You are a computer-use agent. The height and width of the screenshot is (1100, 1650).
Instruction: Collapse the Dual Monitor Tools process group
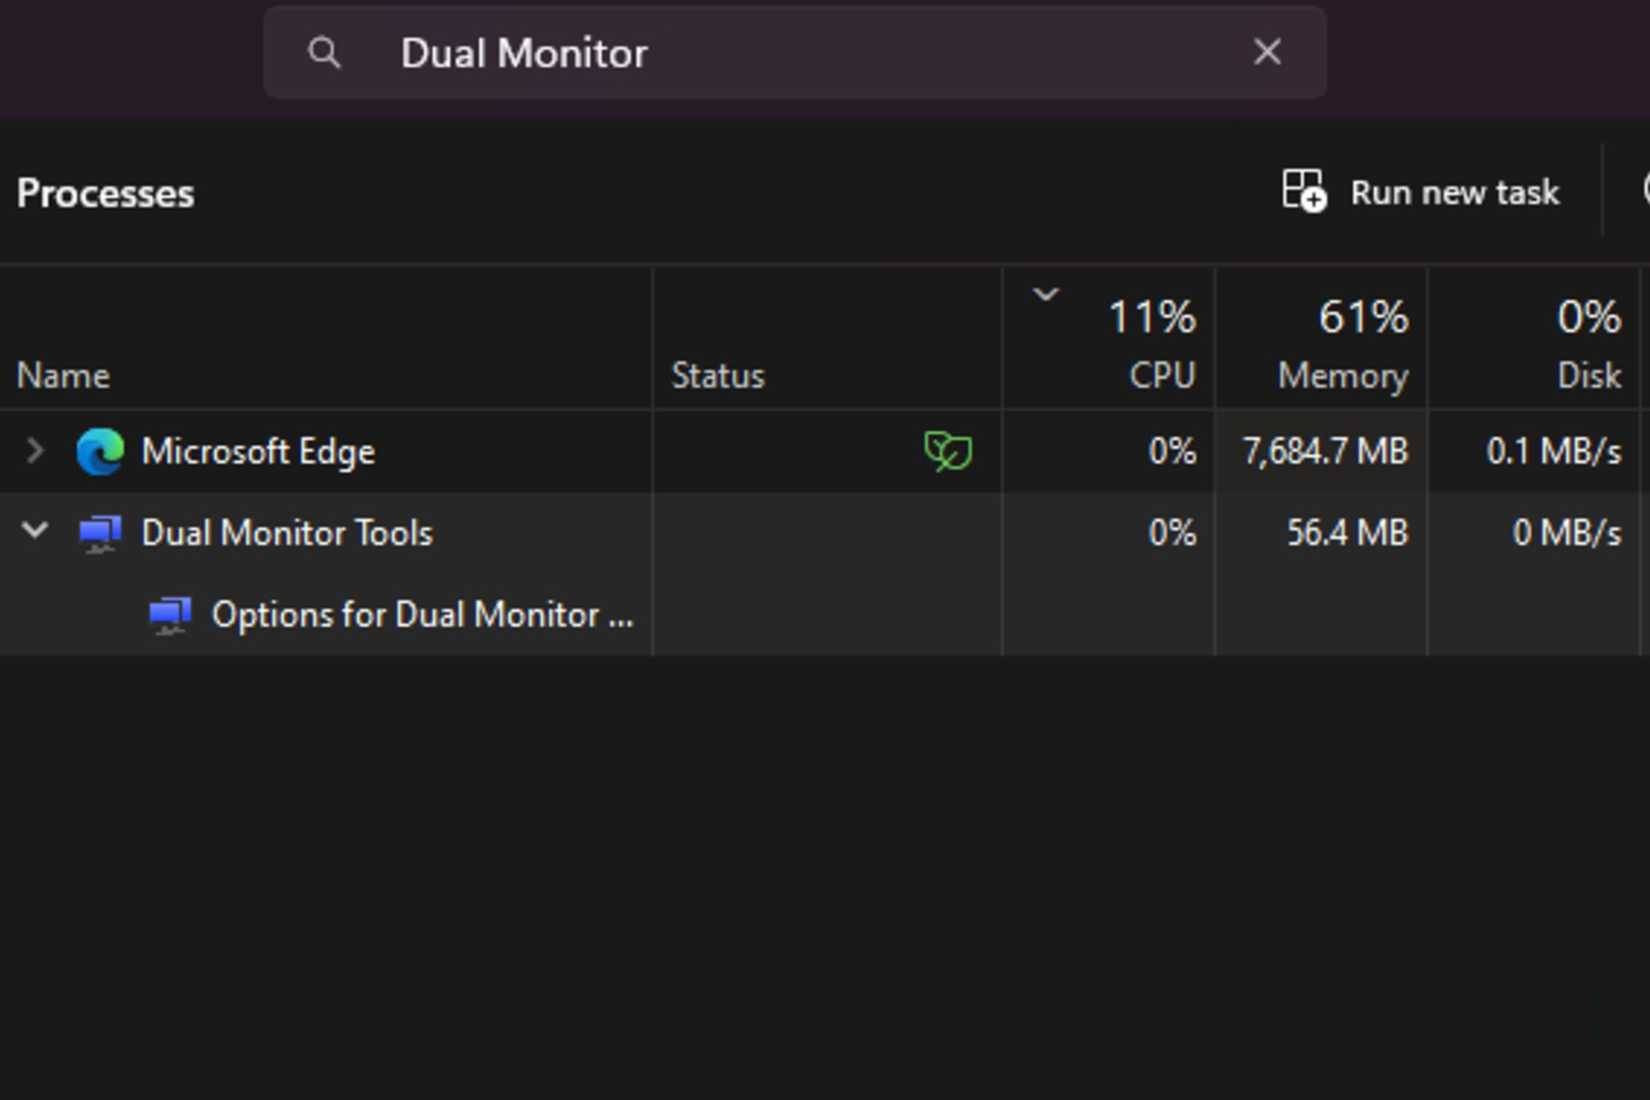[34, 532]
